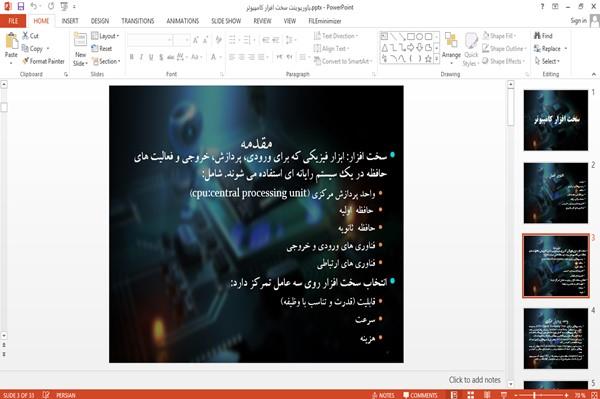
Task: Open the FILE tab
Action: [13, 21]
